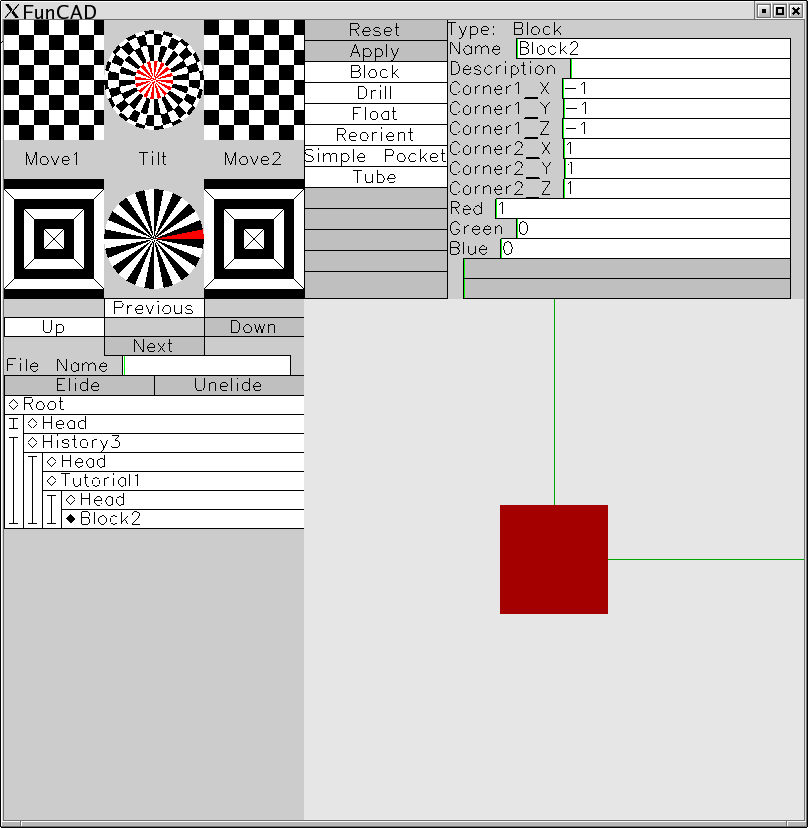Viewport: 808px width, 828px height.
Task: Collapse the branch bar left of first Head
Action: tap(14, 424)
